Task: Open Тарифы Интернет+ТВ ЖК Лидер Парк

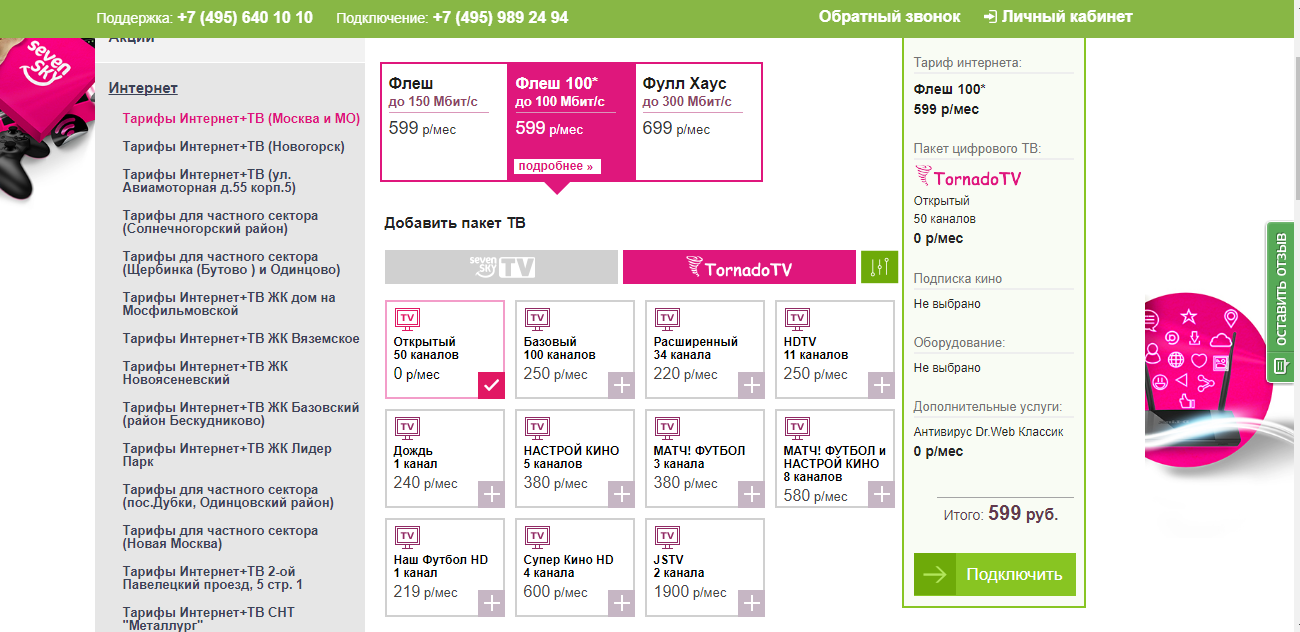Action: coord(228,455)
